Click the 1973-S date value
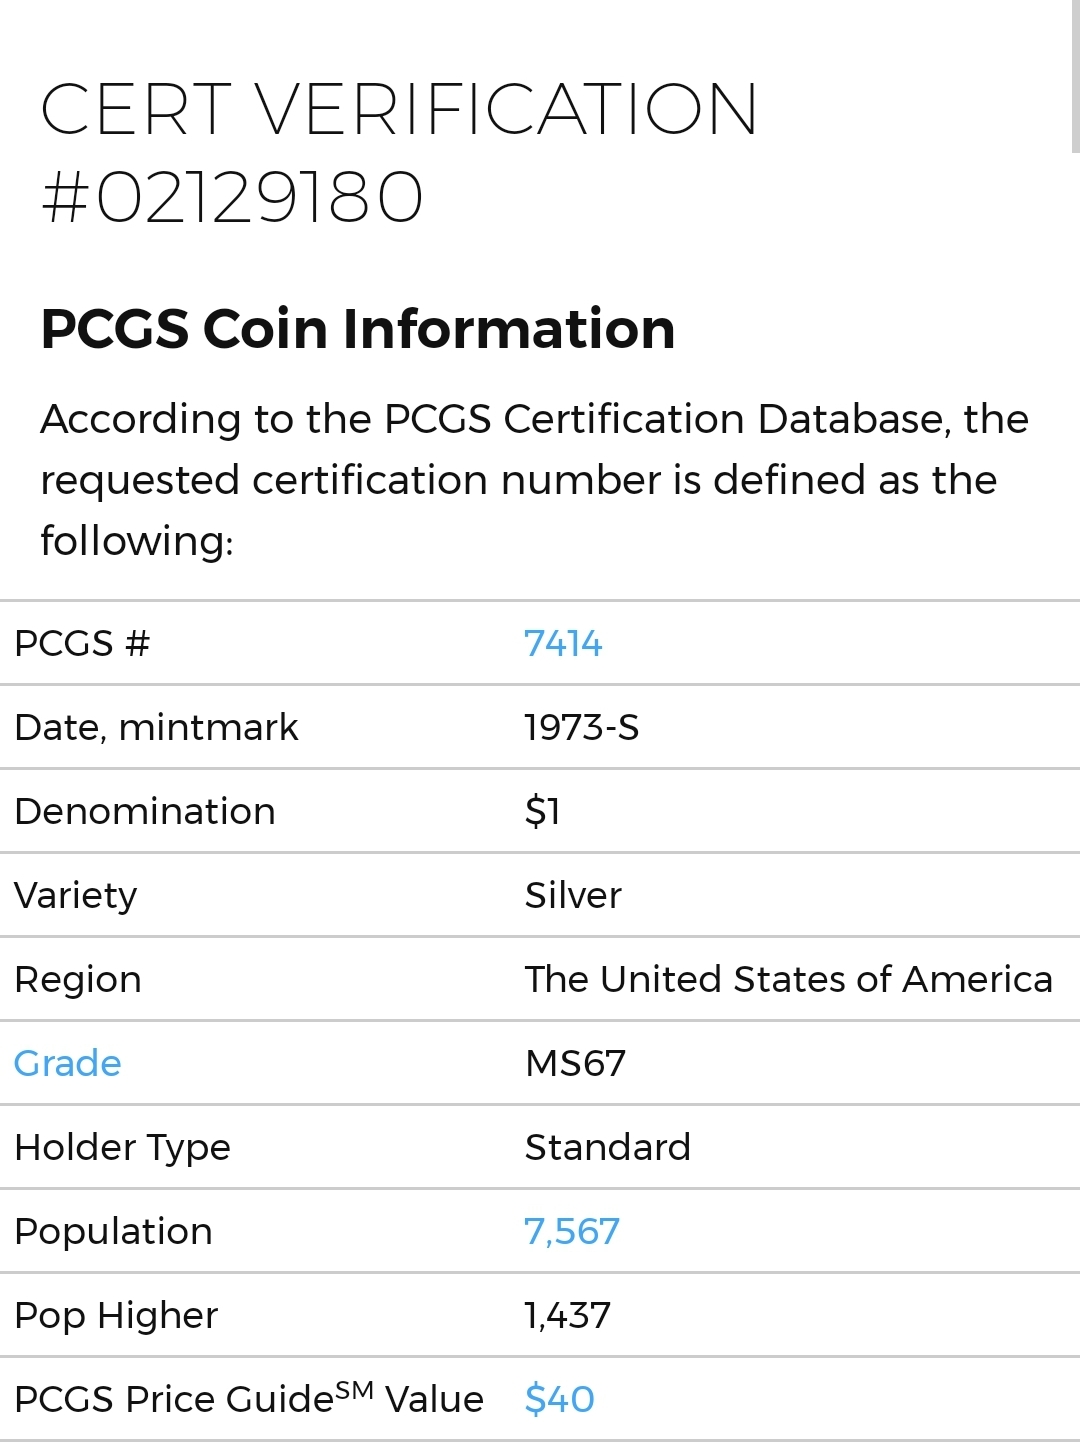The width and height of the screenshot is (1080, 1452). 581,727
